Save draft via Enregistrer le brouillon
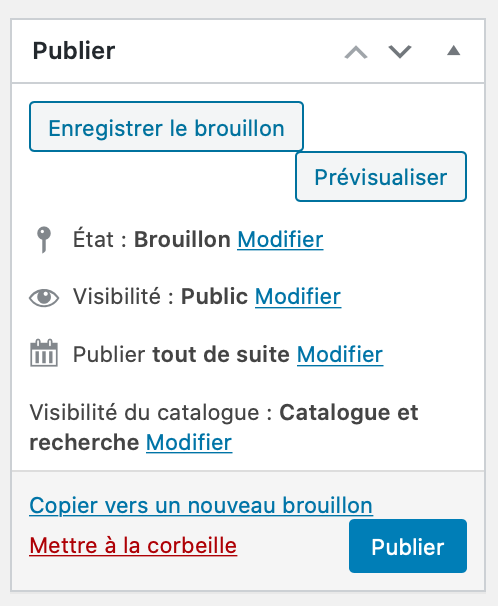The image size is (498, 606). click(x=167, y=126)
